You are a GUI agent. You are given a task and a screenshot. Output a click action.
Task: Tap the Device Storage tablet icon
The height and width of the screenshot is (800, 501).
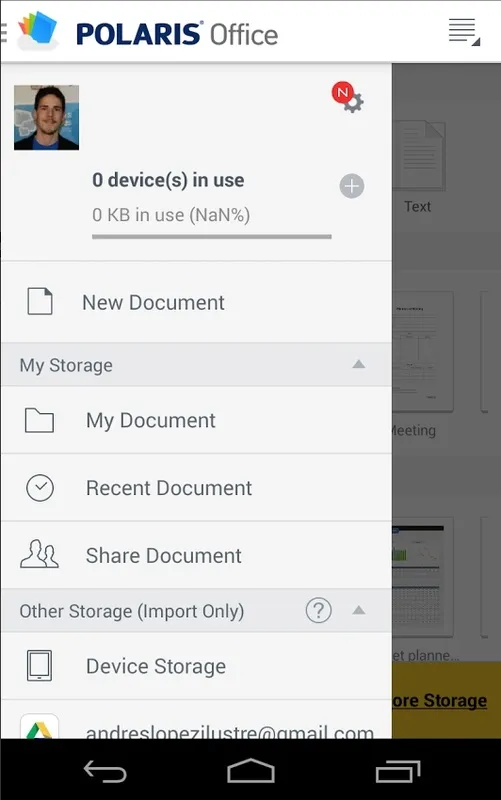coord(39,665)
